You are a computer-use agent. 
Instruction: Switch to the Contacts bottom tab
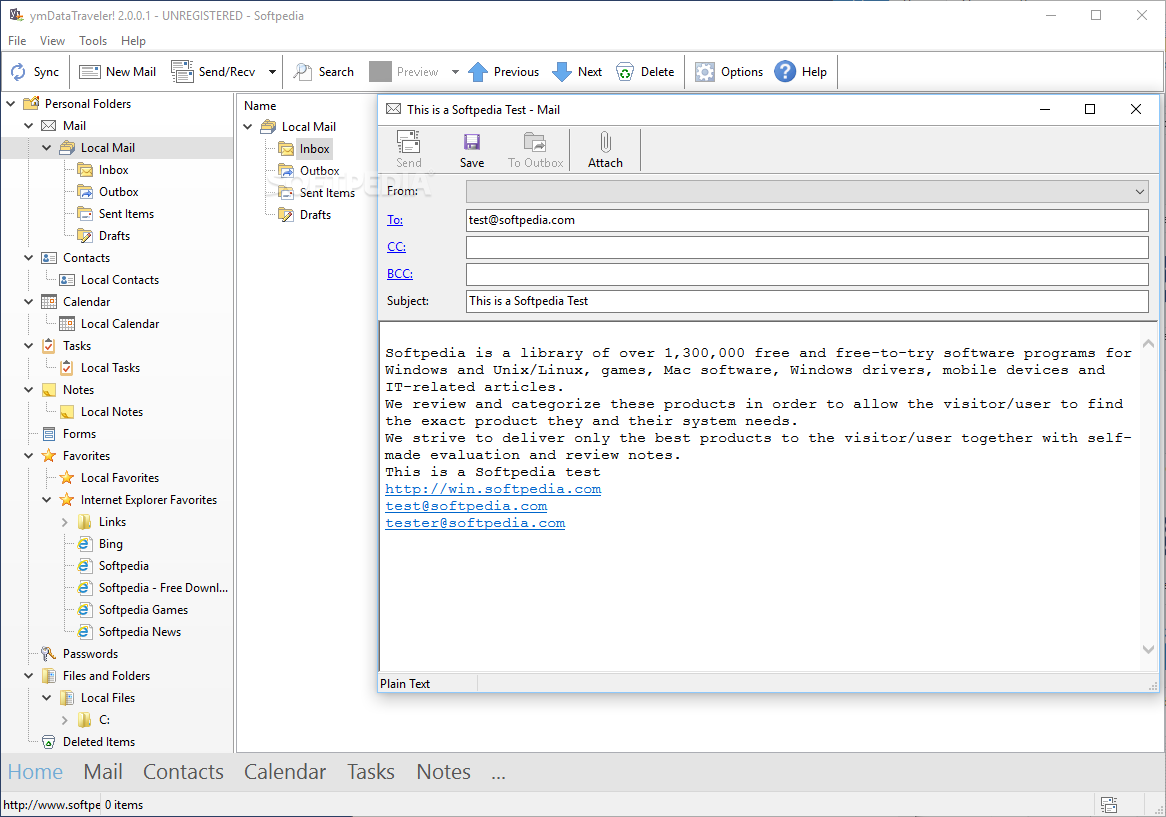(x=183, y=772)
